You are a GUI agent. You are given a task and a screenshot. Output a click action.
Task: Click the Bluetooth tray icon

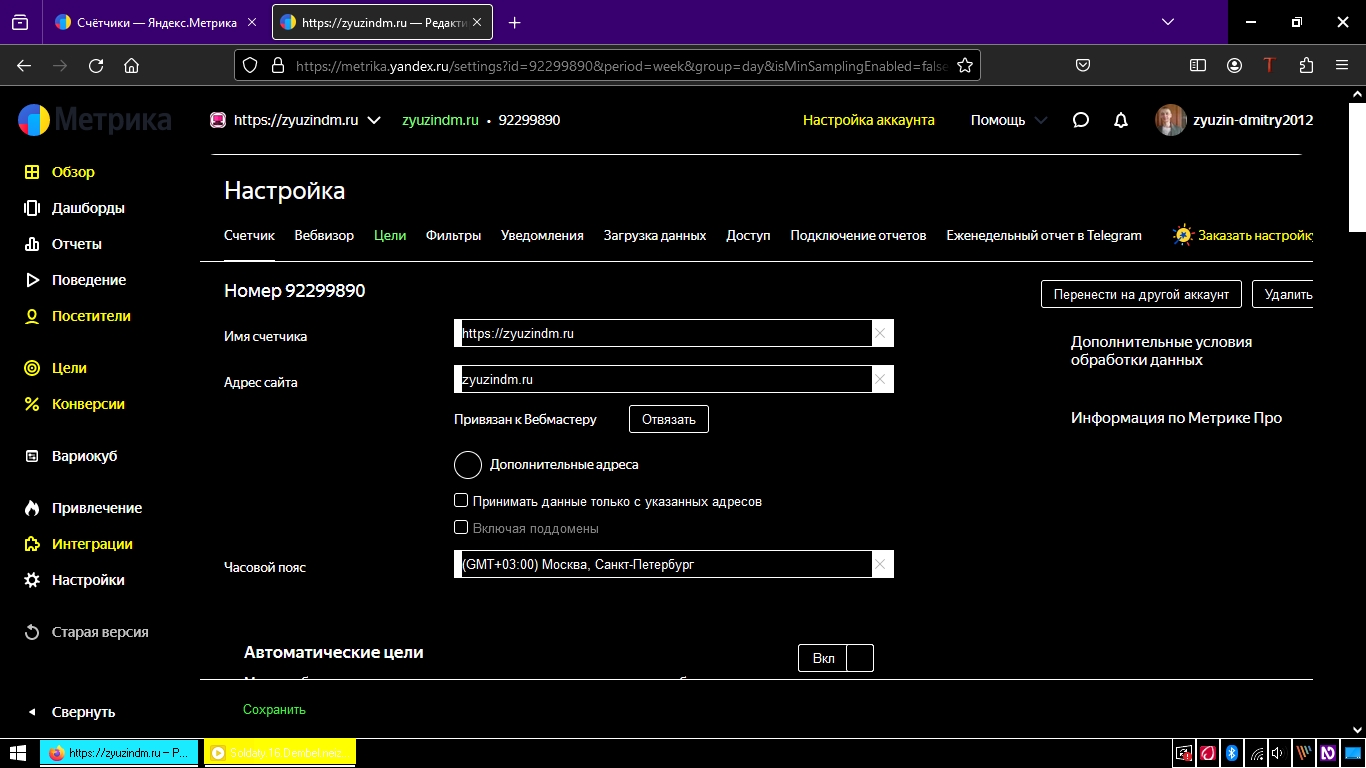pos(1233,753)
